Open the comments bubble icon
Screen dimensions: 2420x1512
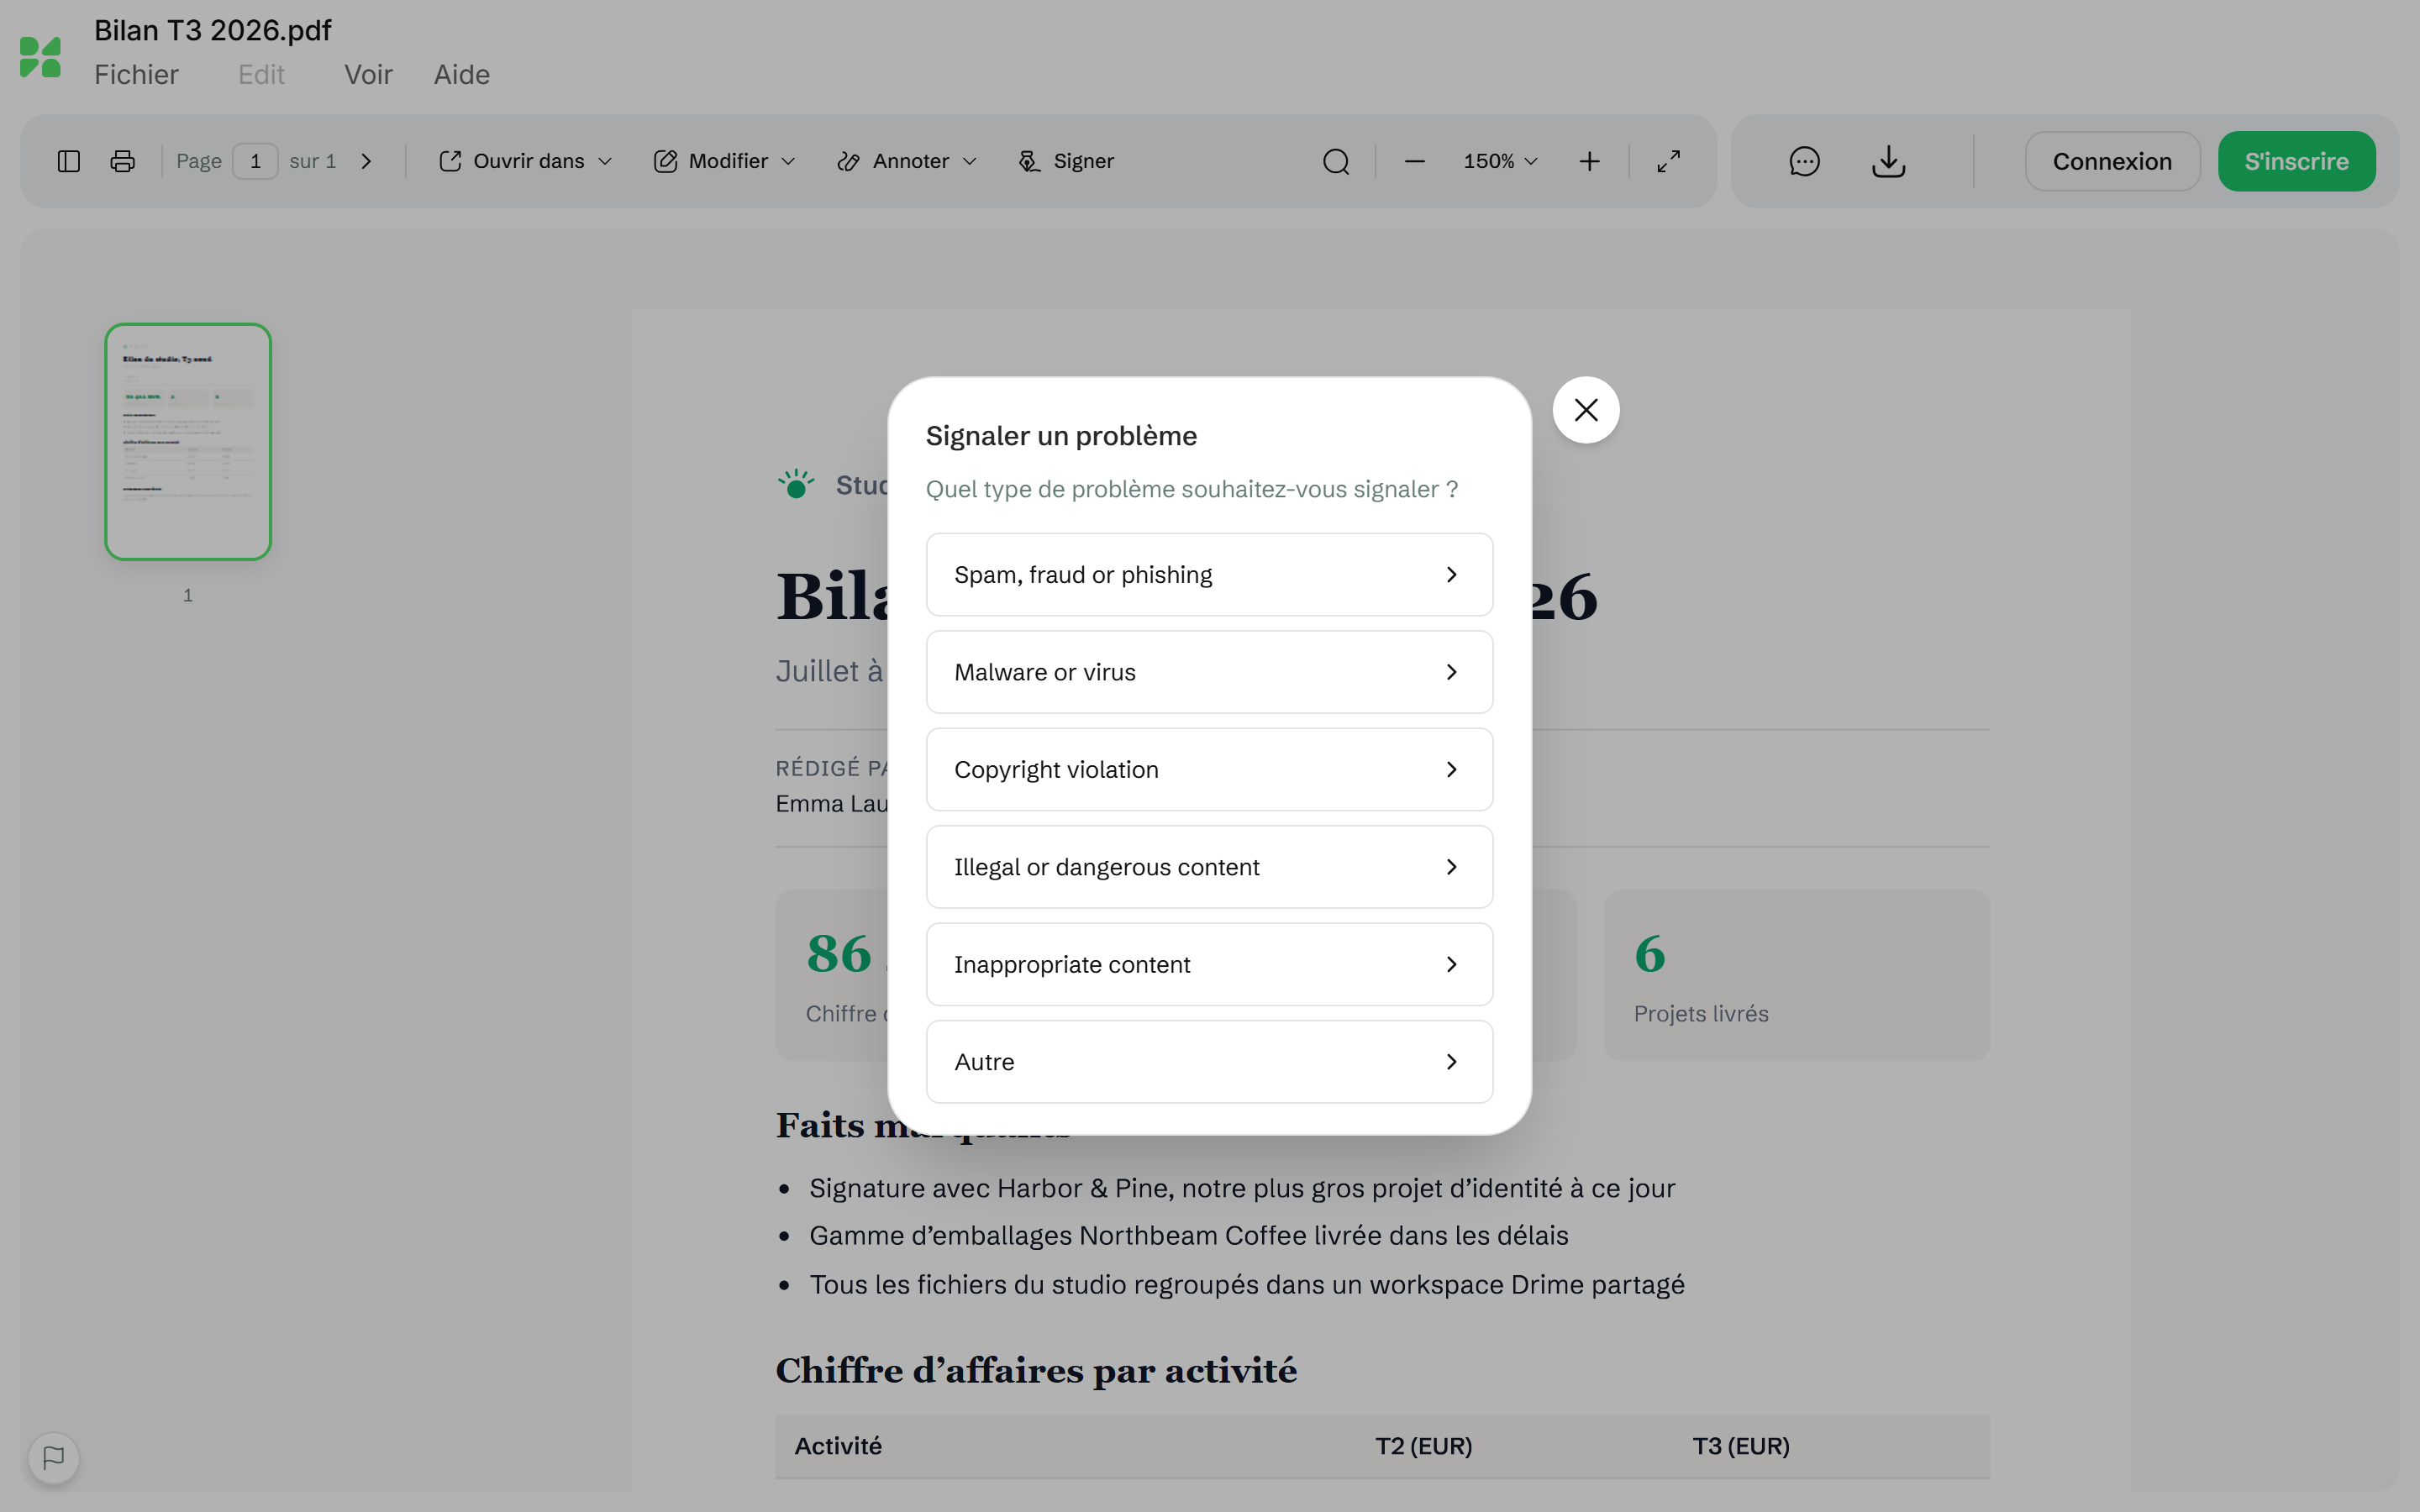[x=1804, y=161]
